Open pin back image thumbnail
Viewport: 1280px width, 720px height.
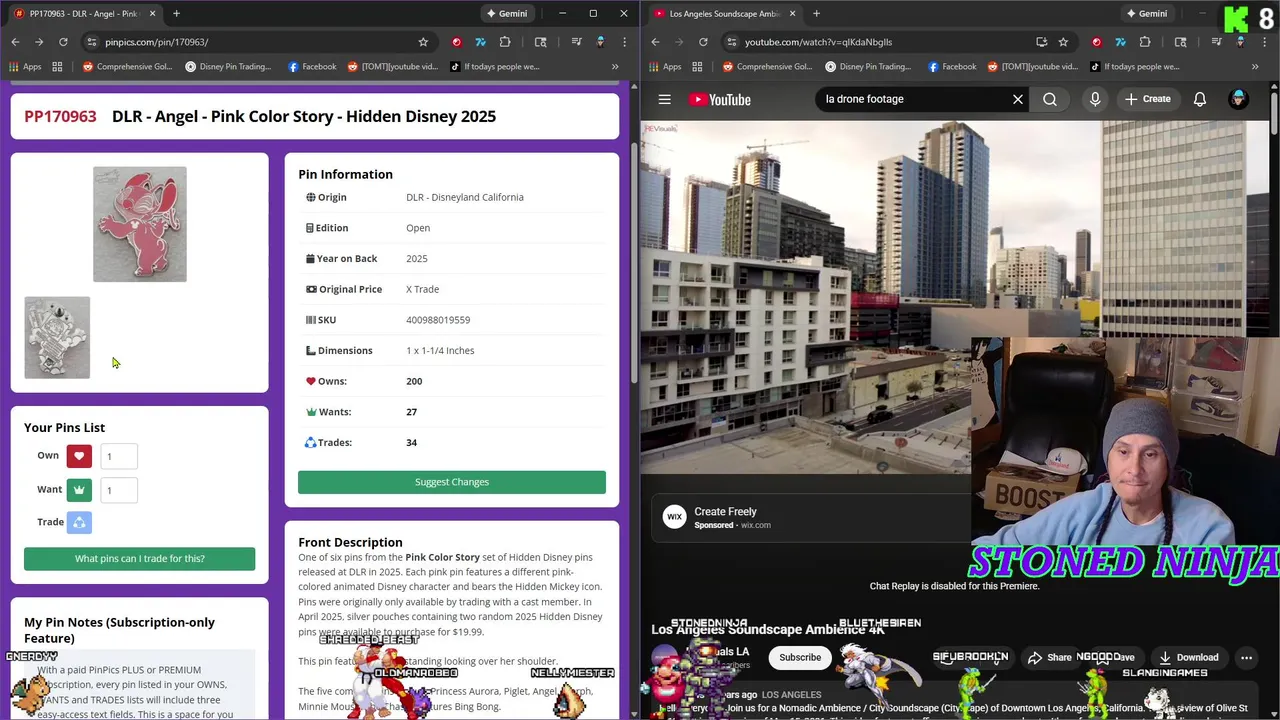point(57,338)
